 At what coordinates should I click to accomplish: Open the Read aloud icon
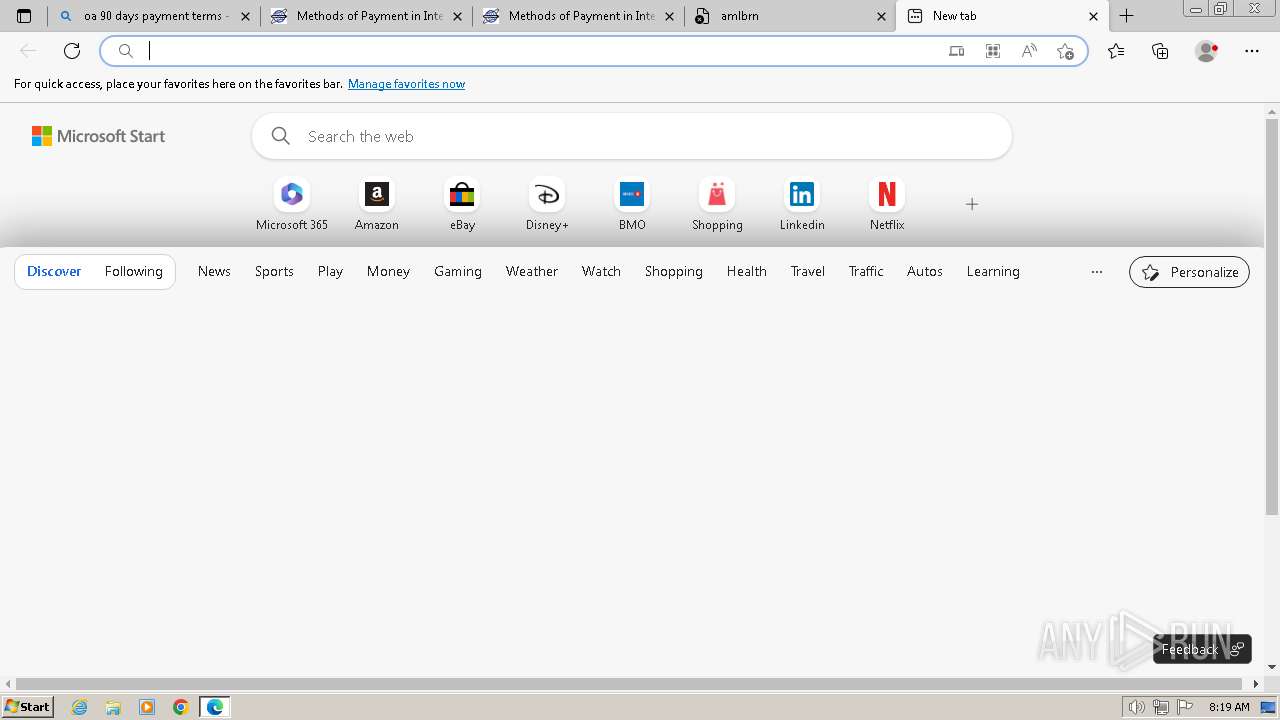(1029, 51)
